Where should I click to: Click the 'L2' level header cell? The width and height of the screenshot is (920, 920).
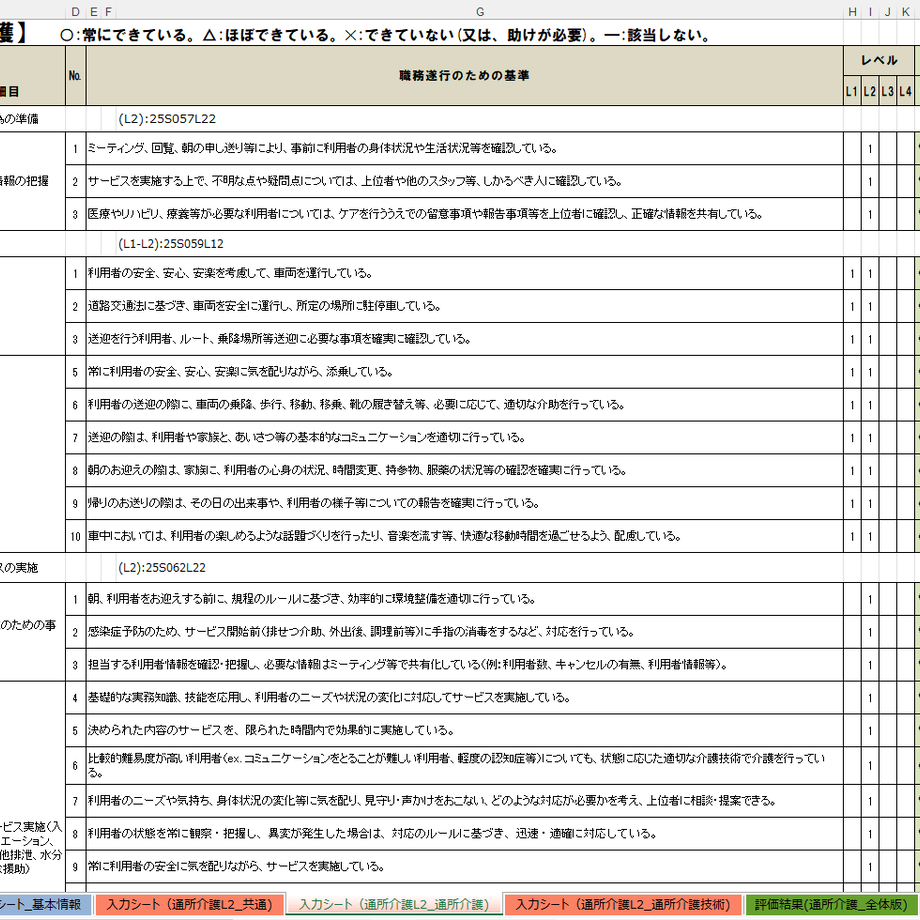click(x=870, y=91)
